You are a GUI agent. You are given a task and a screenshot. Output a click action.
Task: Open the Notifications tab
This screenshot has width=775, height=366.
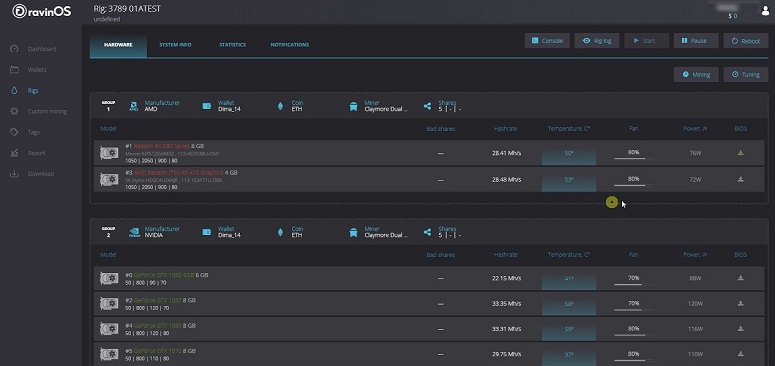pos(290,44)
